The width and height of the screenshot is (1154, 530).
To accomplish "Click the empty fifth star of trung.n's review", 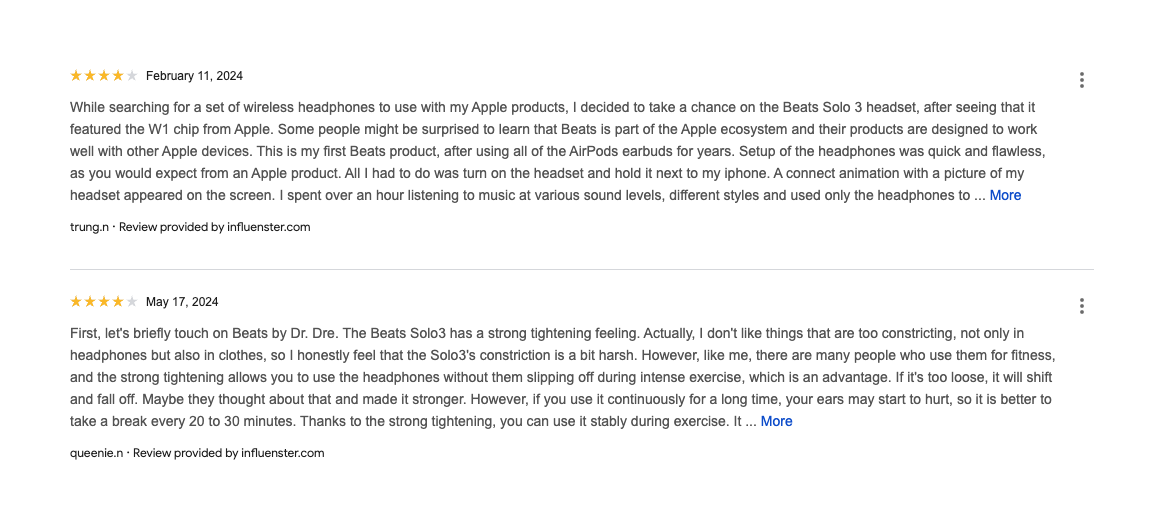I will pos(132,76).
